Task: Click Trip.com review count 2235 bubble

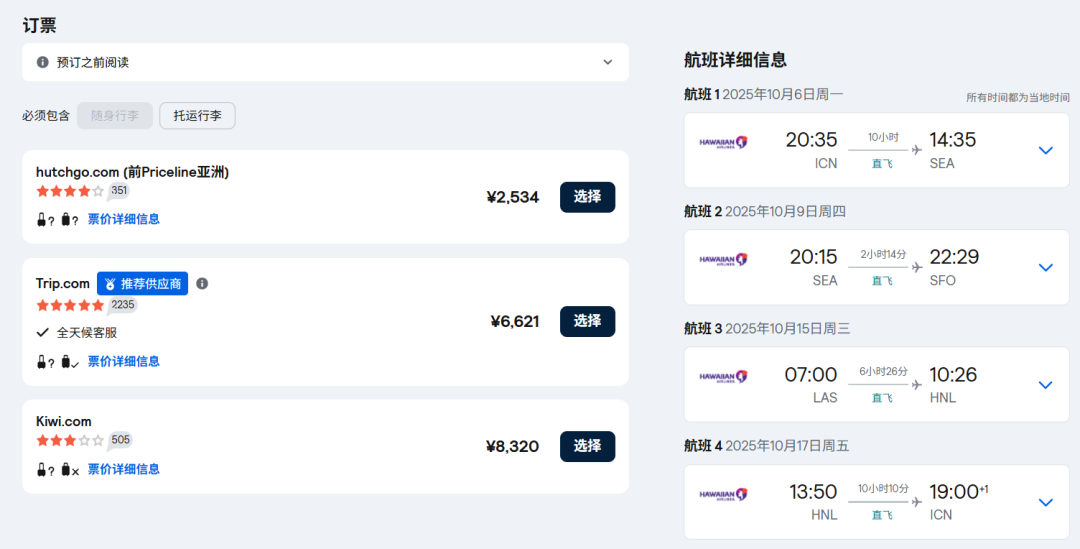Action: click(123, 304)
